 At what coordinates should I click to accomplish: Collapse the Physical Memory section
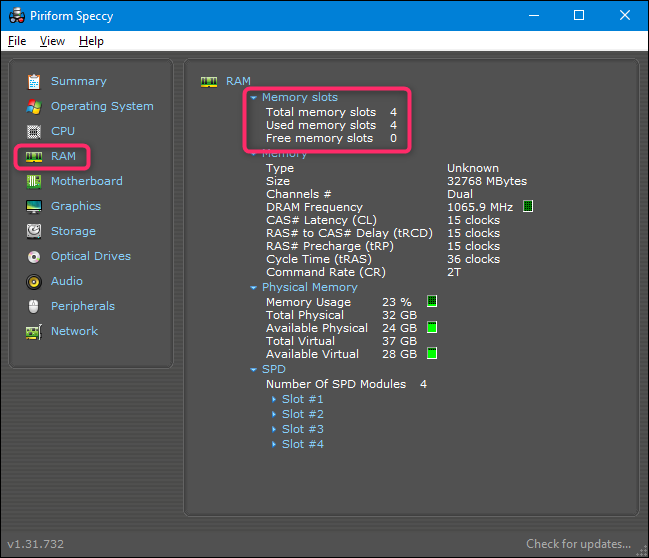pos(254,287)
